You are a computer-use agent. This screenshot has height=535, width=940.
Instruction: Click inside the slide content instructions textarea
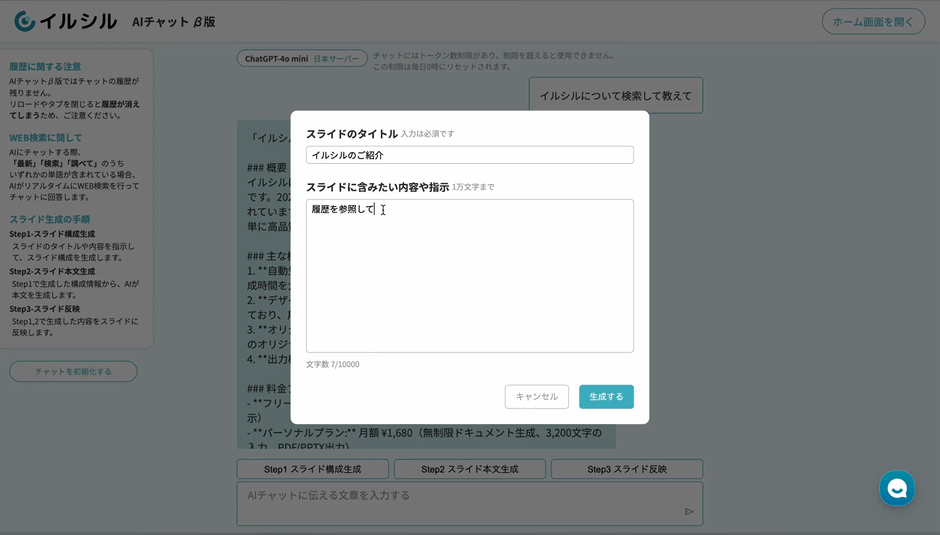[x=469, y=280]
